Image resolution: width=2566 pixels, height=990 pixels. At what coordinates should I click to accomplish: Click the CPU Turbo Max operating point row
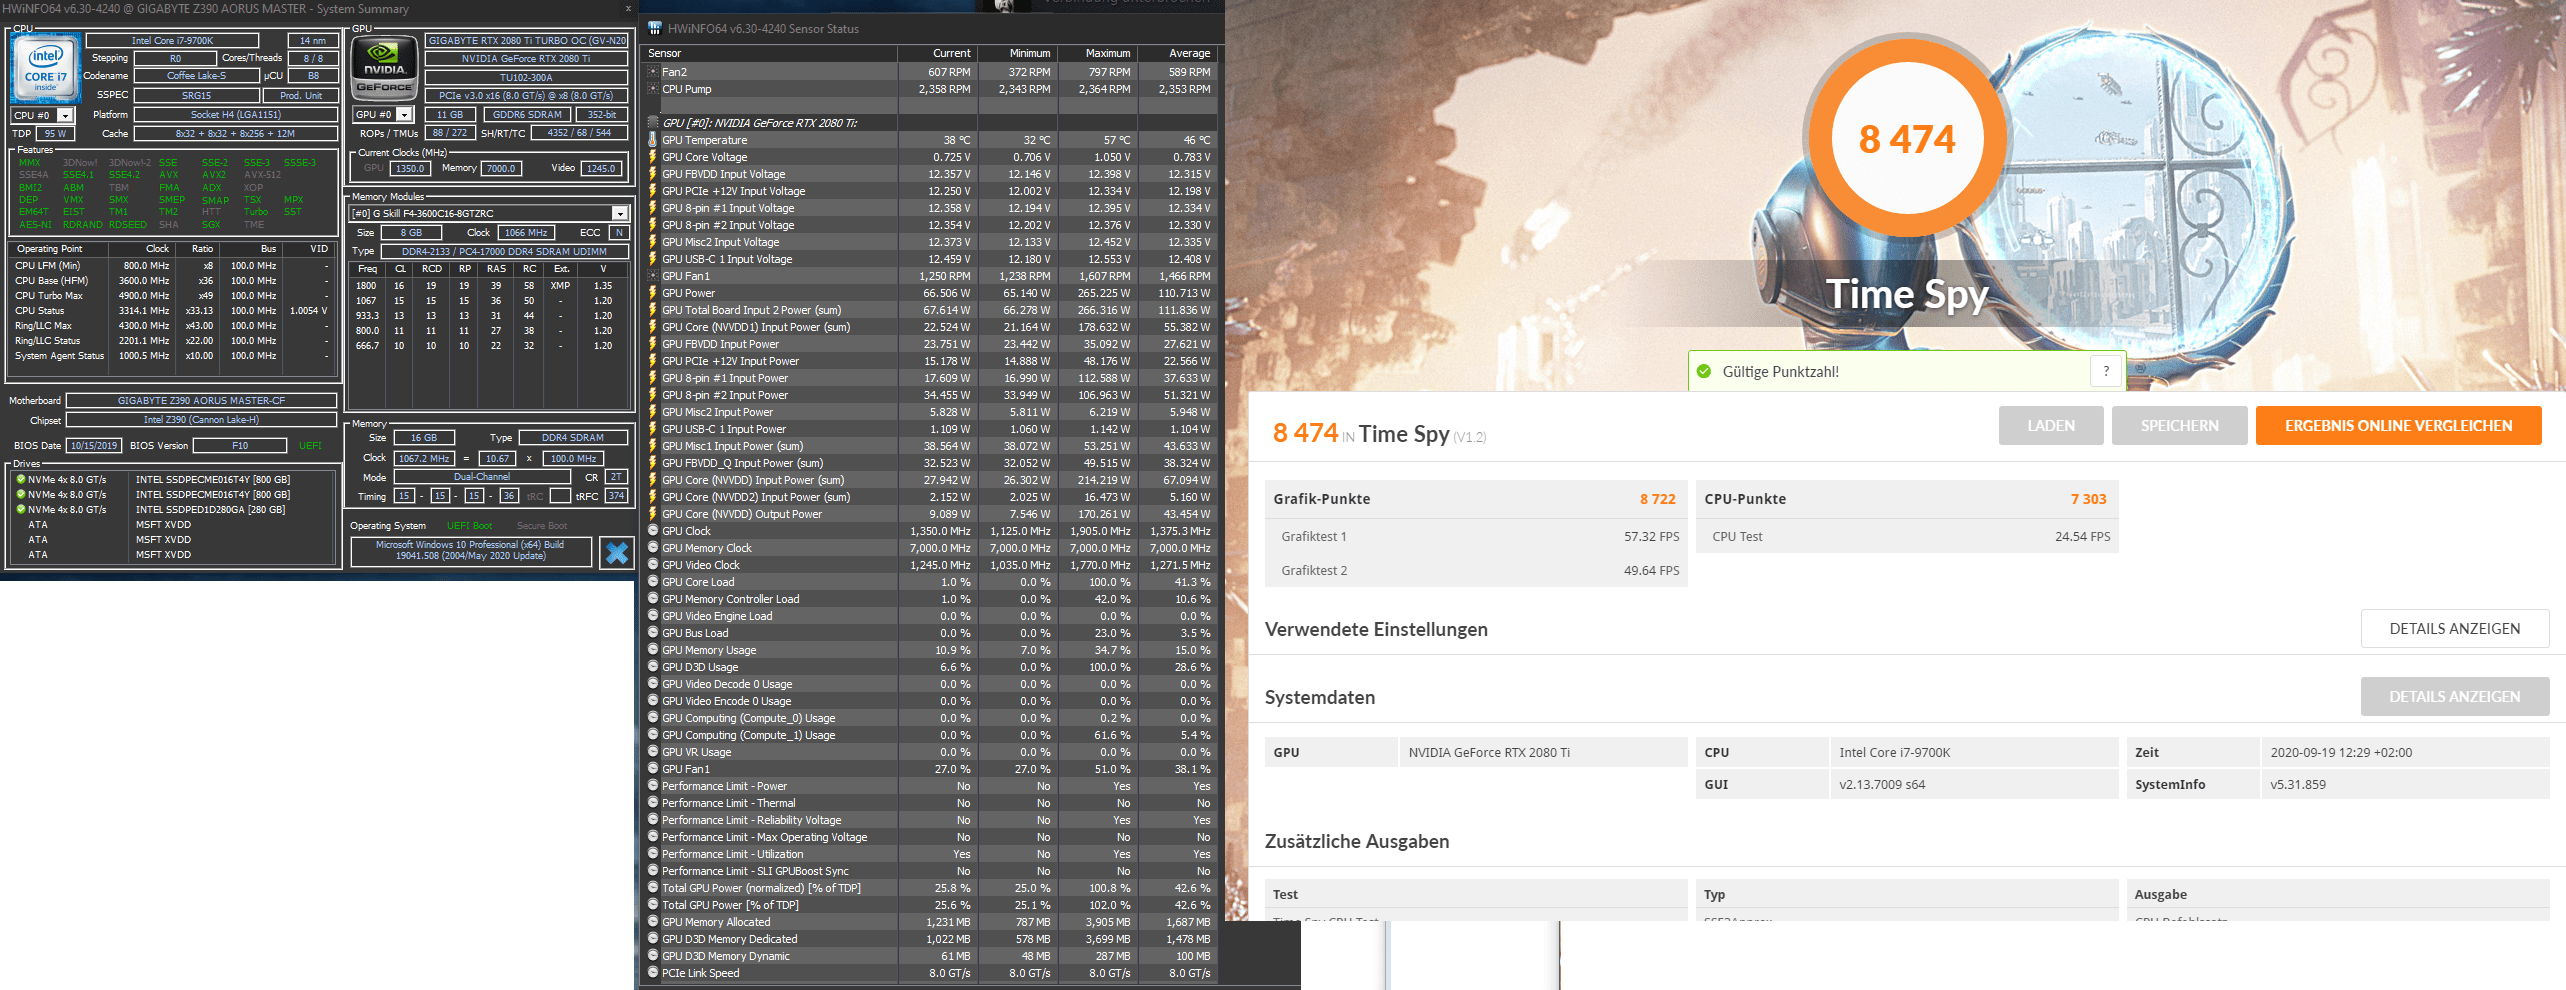(x=173, y=296)
